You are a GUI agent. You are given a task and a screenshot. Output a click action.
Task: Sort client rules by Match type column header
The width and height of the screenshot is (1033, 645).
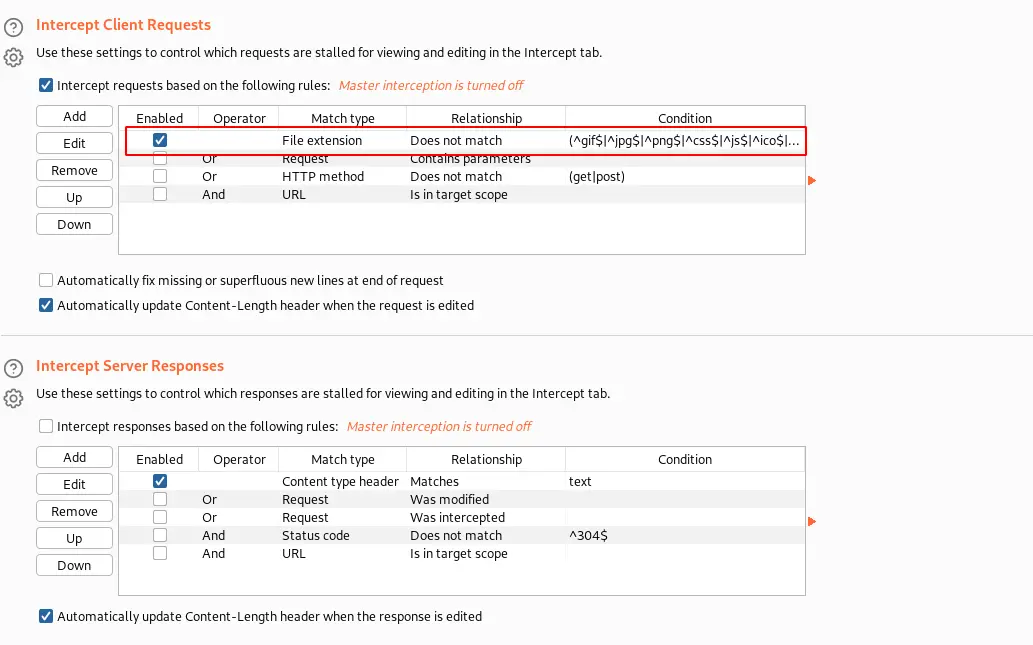point(342,118)
